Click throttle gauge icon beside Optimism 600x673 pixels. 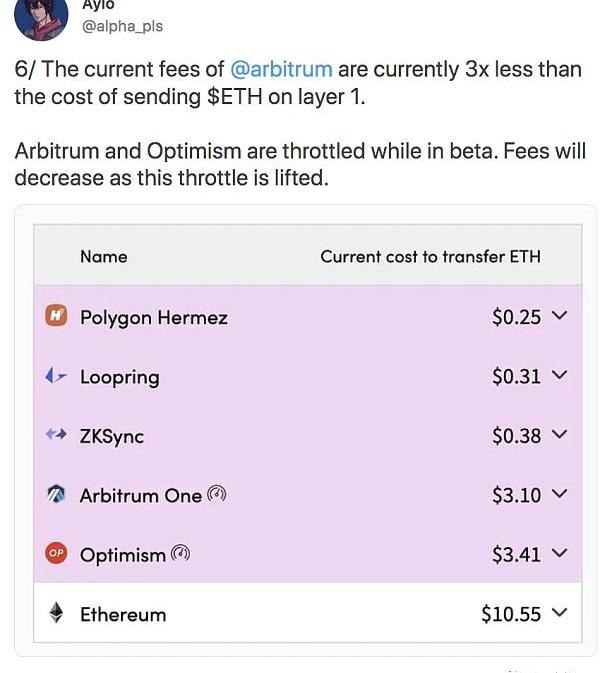pyautogui.click(x=180, y=553)
